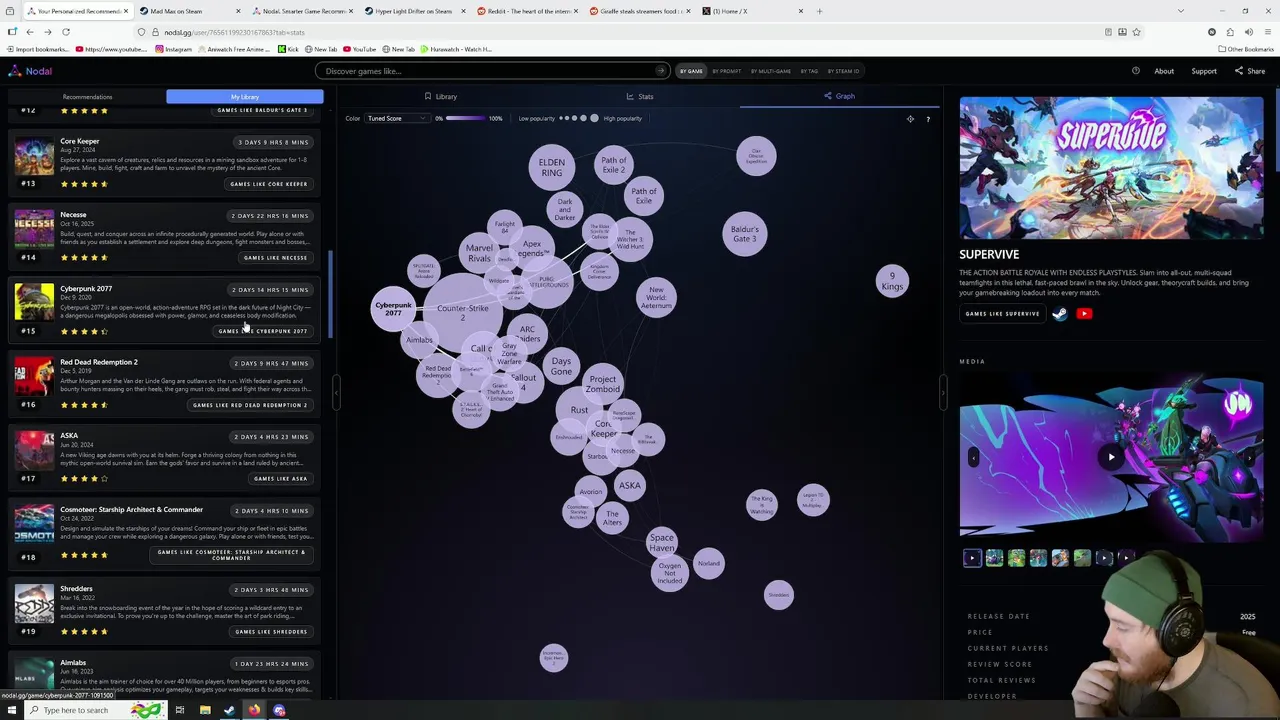
Task: Select second media thumbnail in strip
Action: (994, 558)
